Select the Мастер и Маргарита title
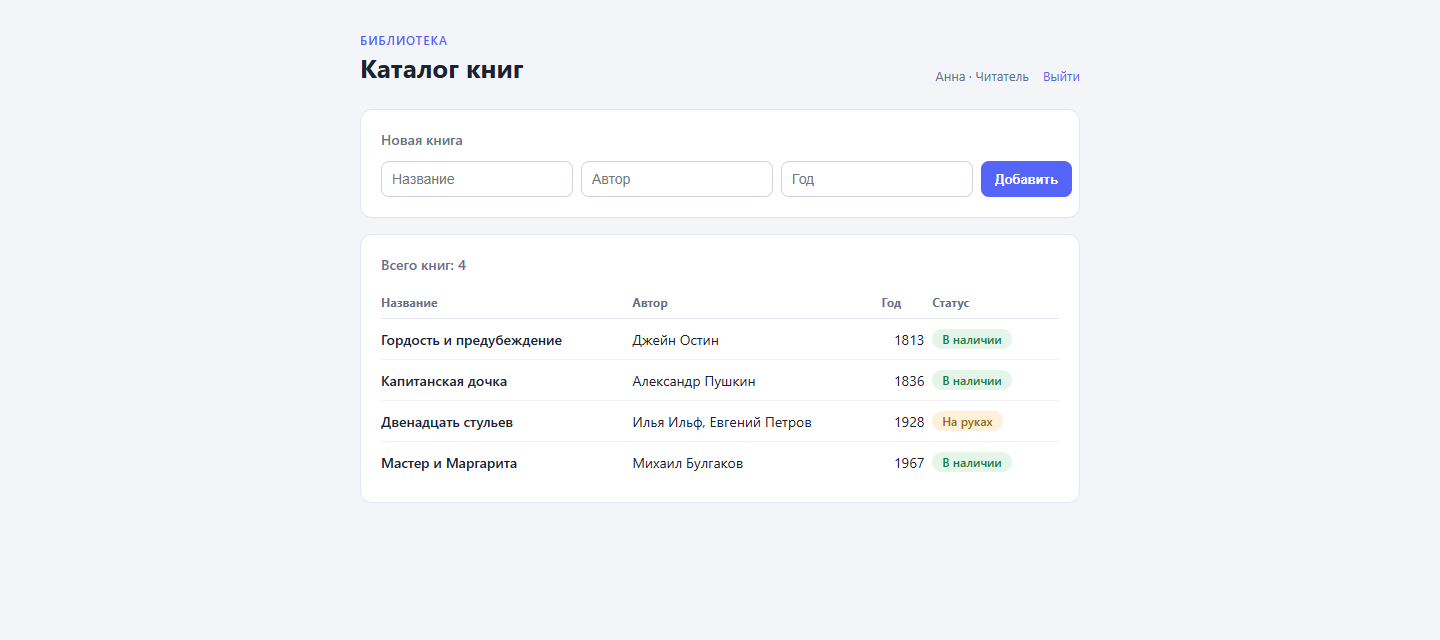 click(x=449, y=463)
